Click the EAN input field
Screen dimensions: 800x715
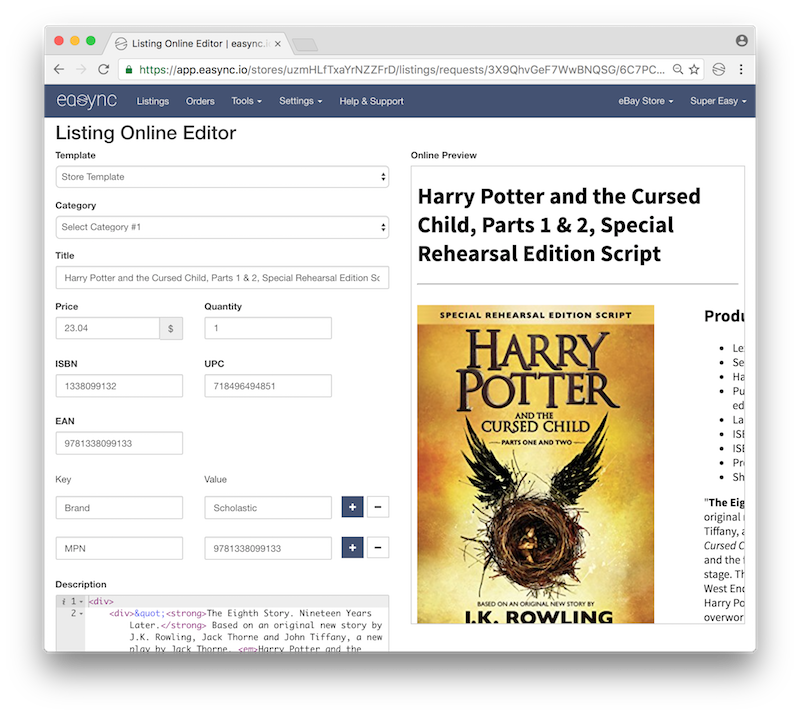[119, 443]
